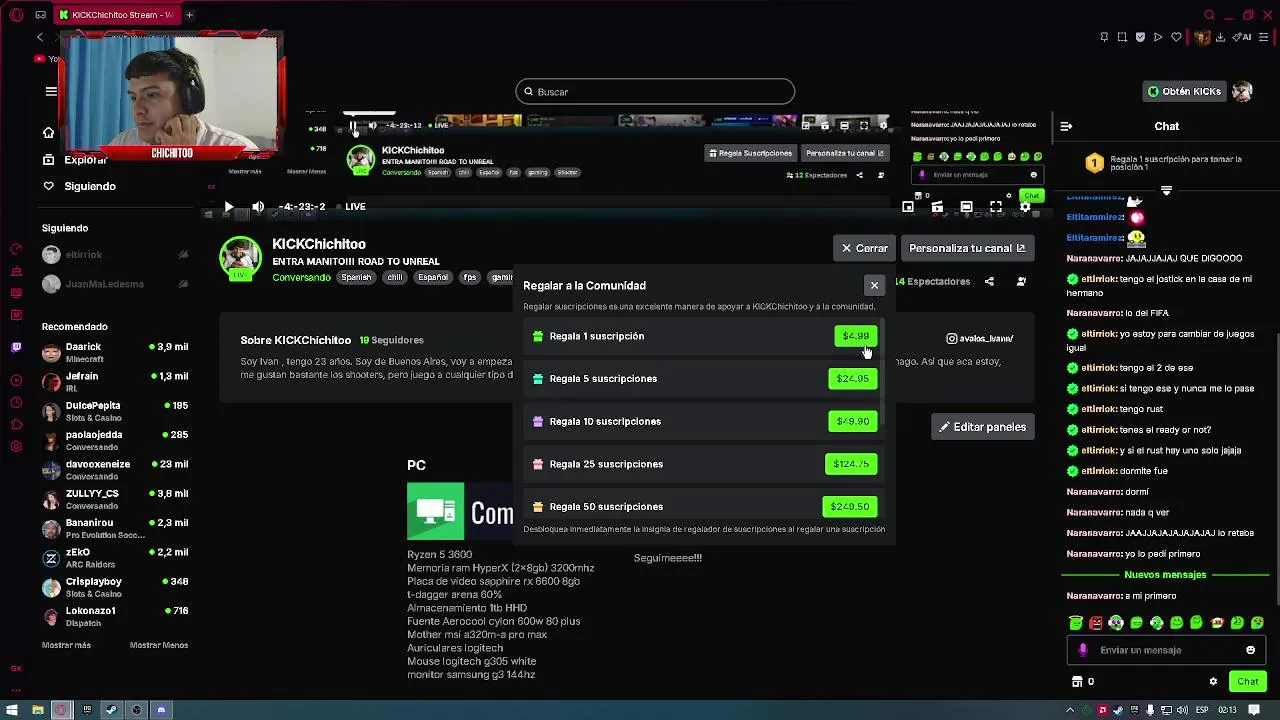Open the sidebar hamburger menu
This screenshot has width=1280, height=720.
51,91
